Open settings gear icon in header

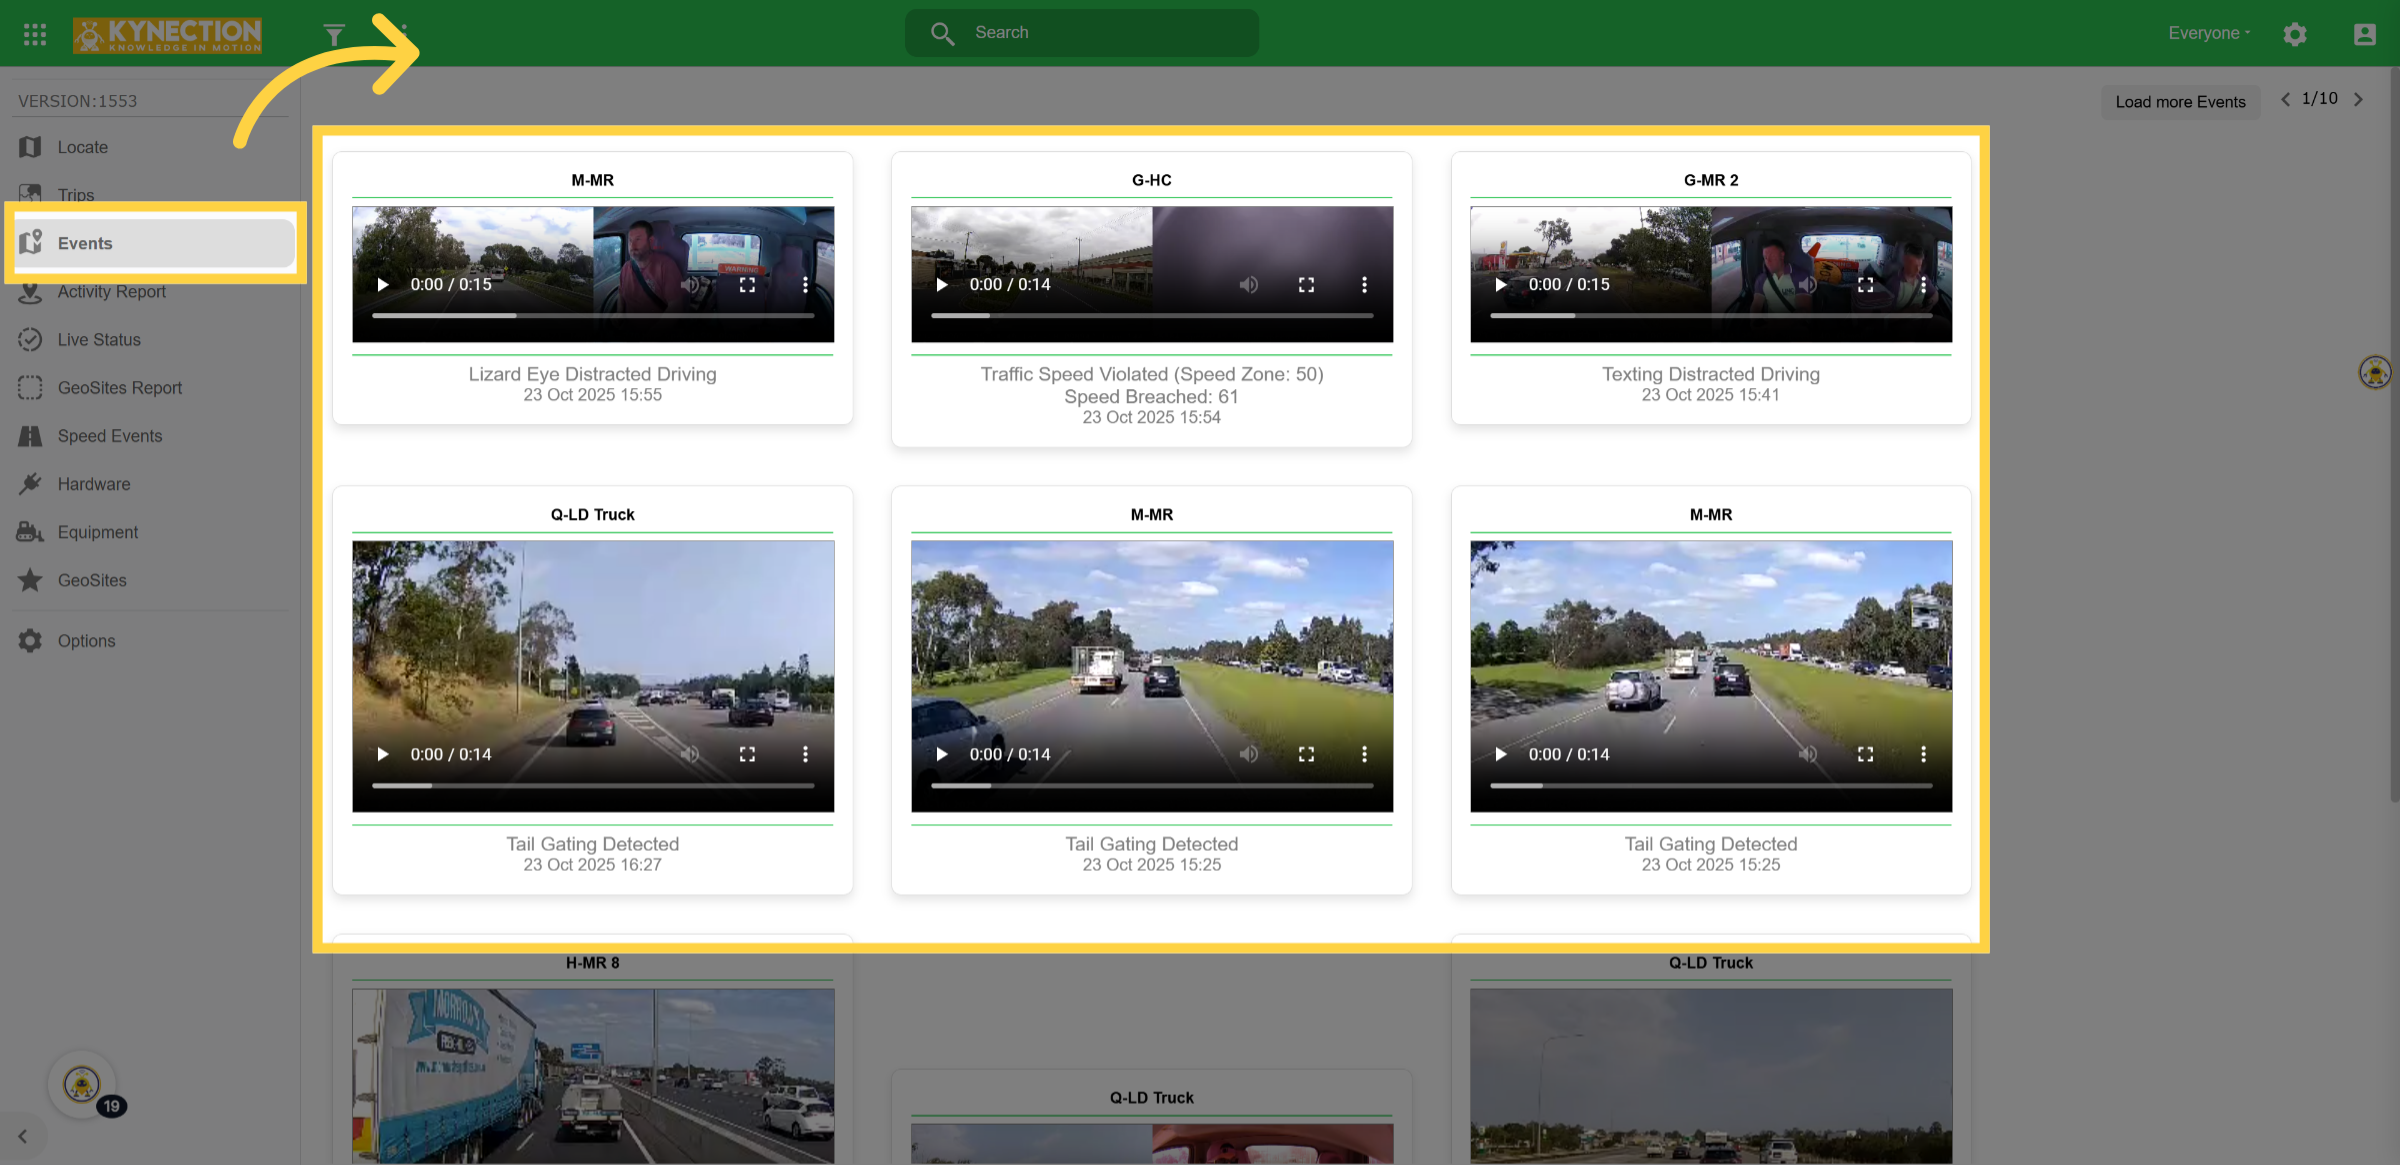(2295, 34)
